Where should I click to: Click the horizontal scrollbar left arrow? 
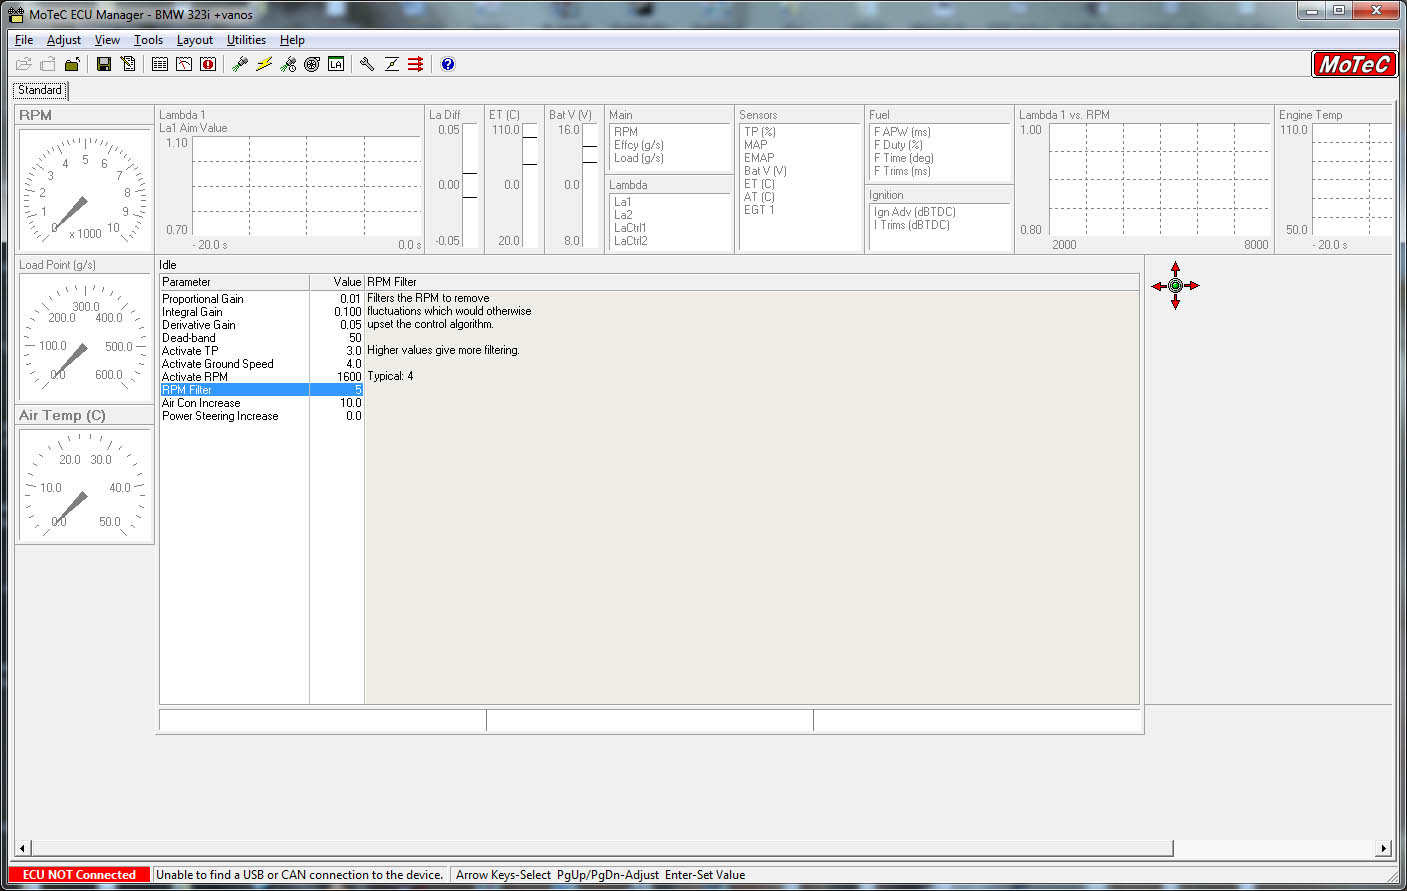23,849
